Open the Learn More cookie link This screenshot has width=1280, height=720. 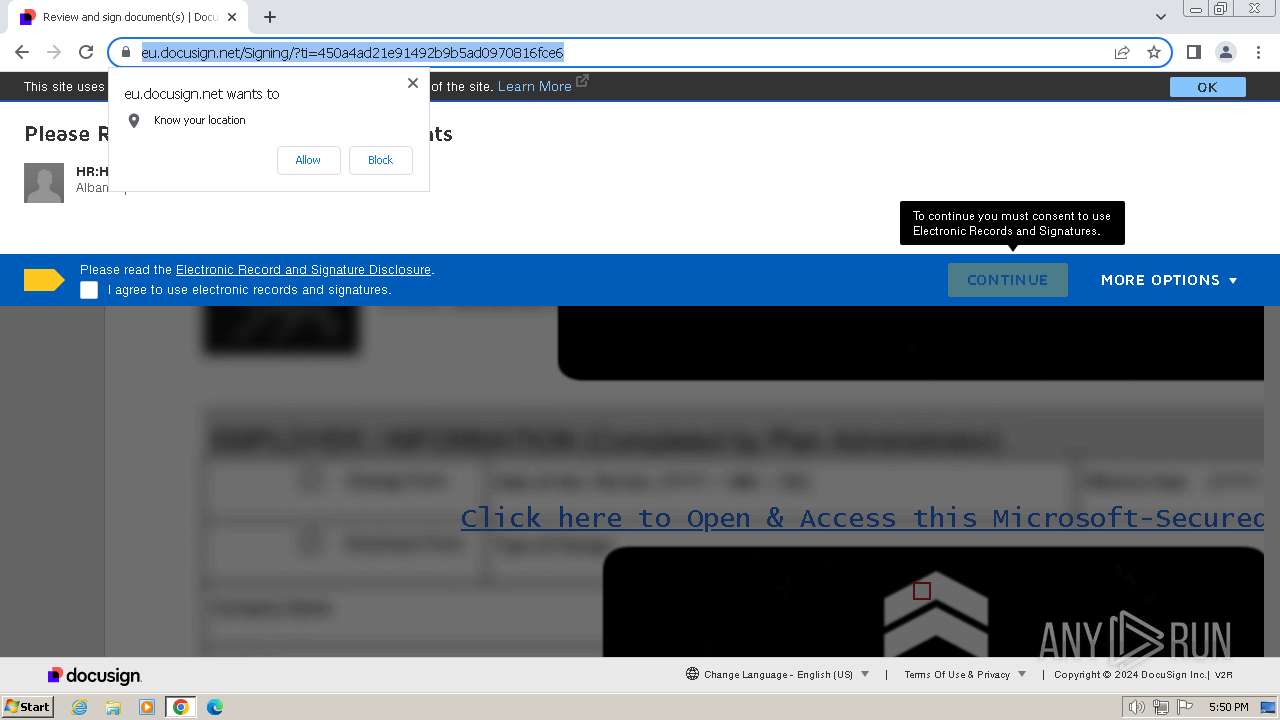(x=535, y=86)
